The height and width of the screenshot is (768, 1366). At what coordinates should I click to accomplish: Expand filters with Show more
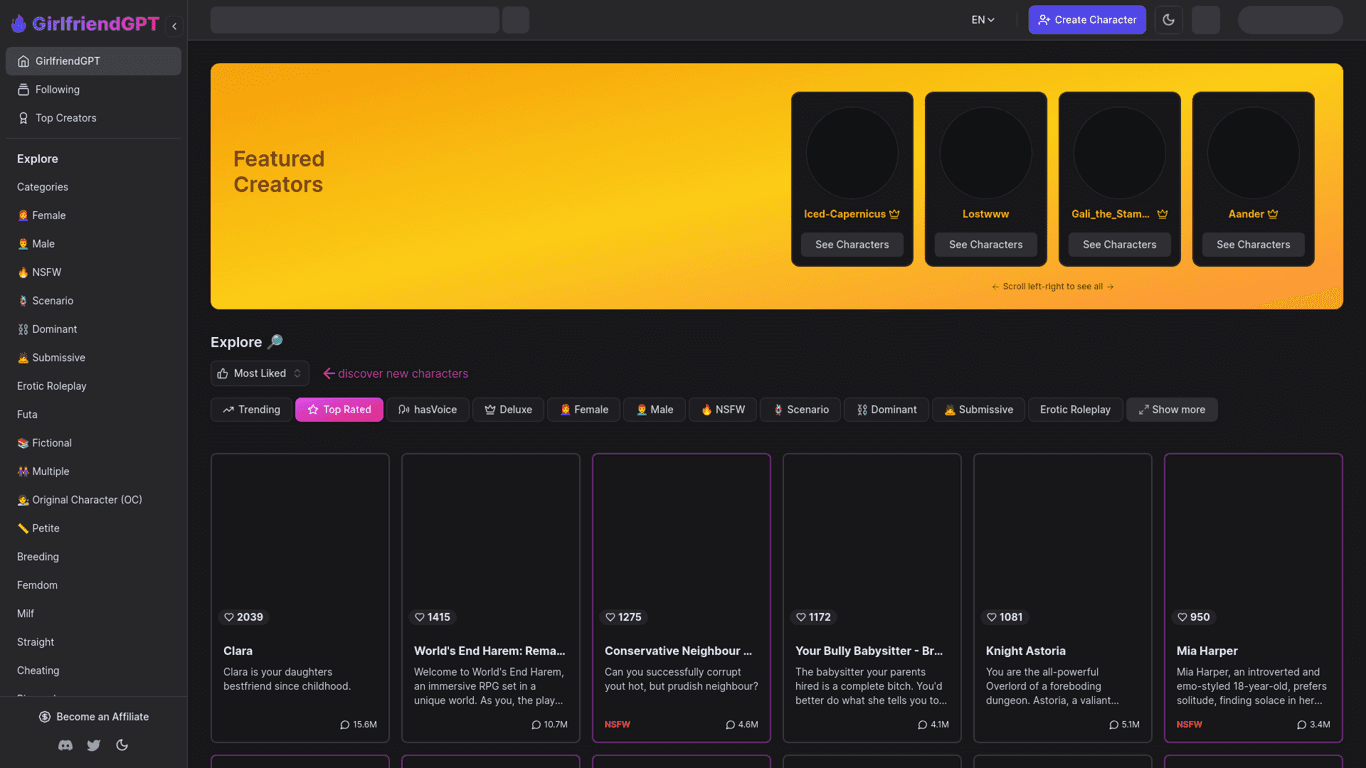(1171, 409)
